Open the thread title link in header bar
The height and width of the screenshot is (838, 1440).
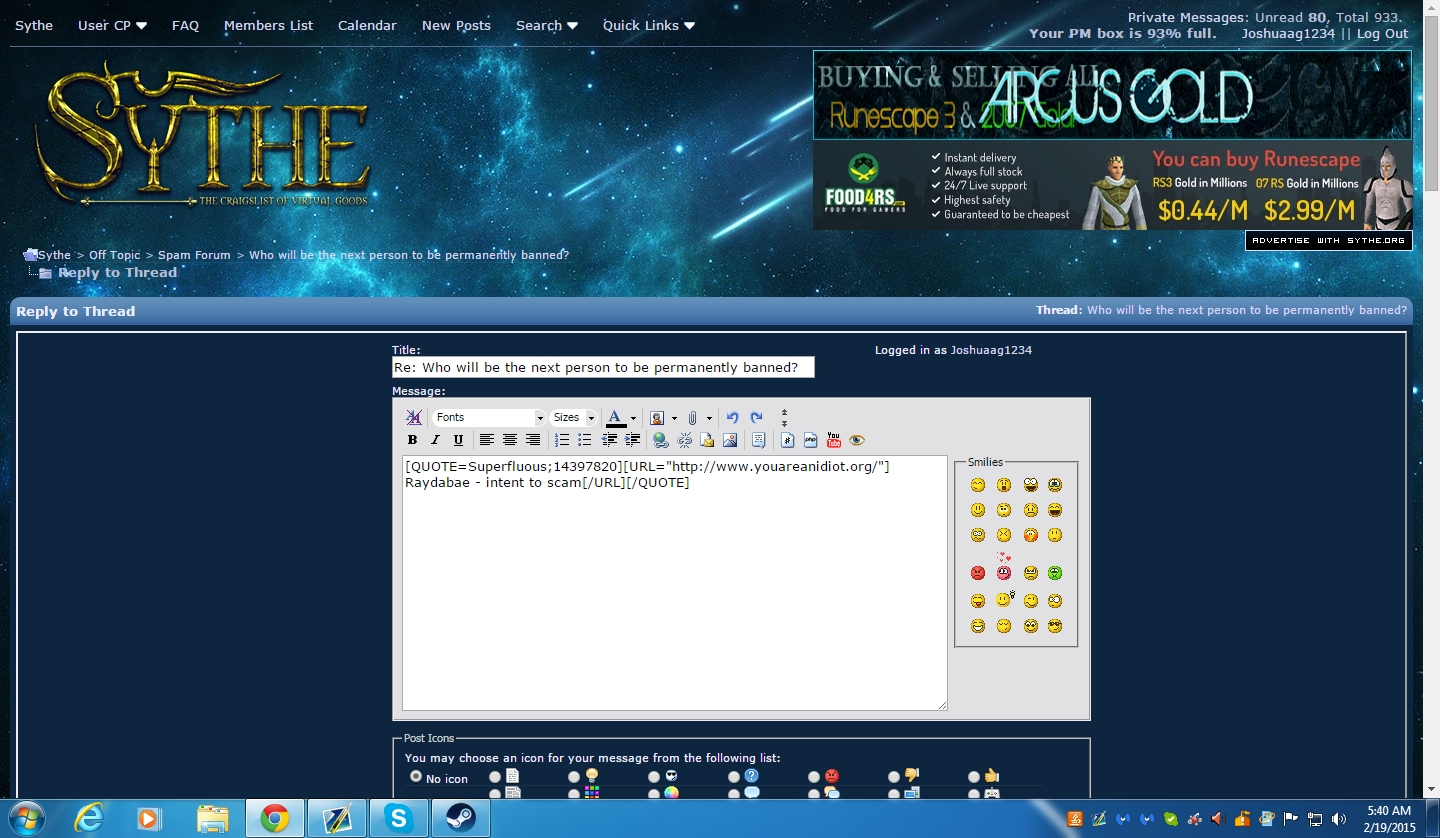[x=1247, y=310]
